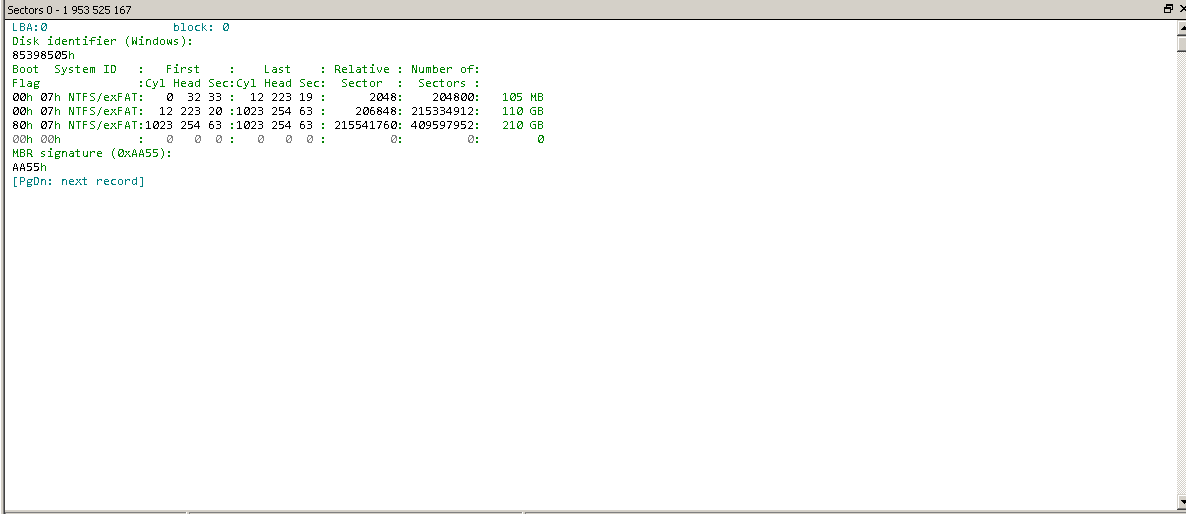
Task: Click the '210 GB' partition size
Action: tap(523, 125)
